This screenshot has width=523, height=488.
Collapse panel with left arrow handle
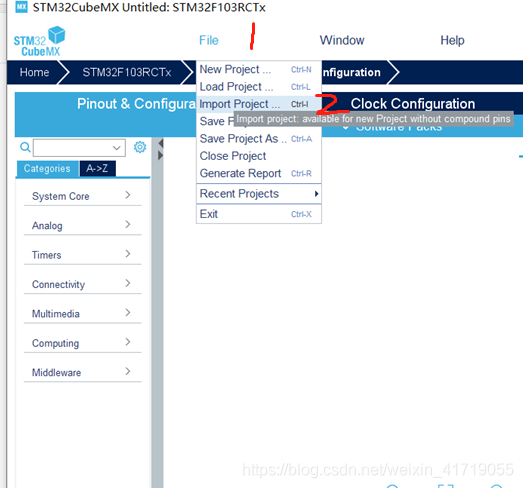point(160,143)
